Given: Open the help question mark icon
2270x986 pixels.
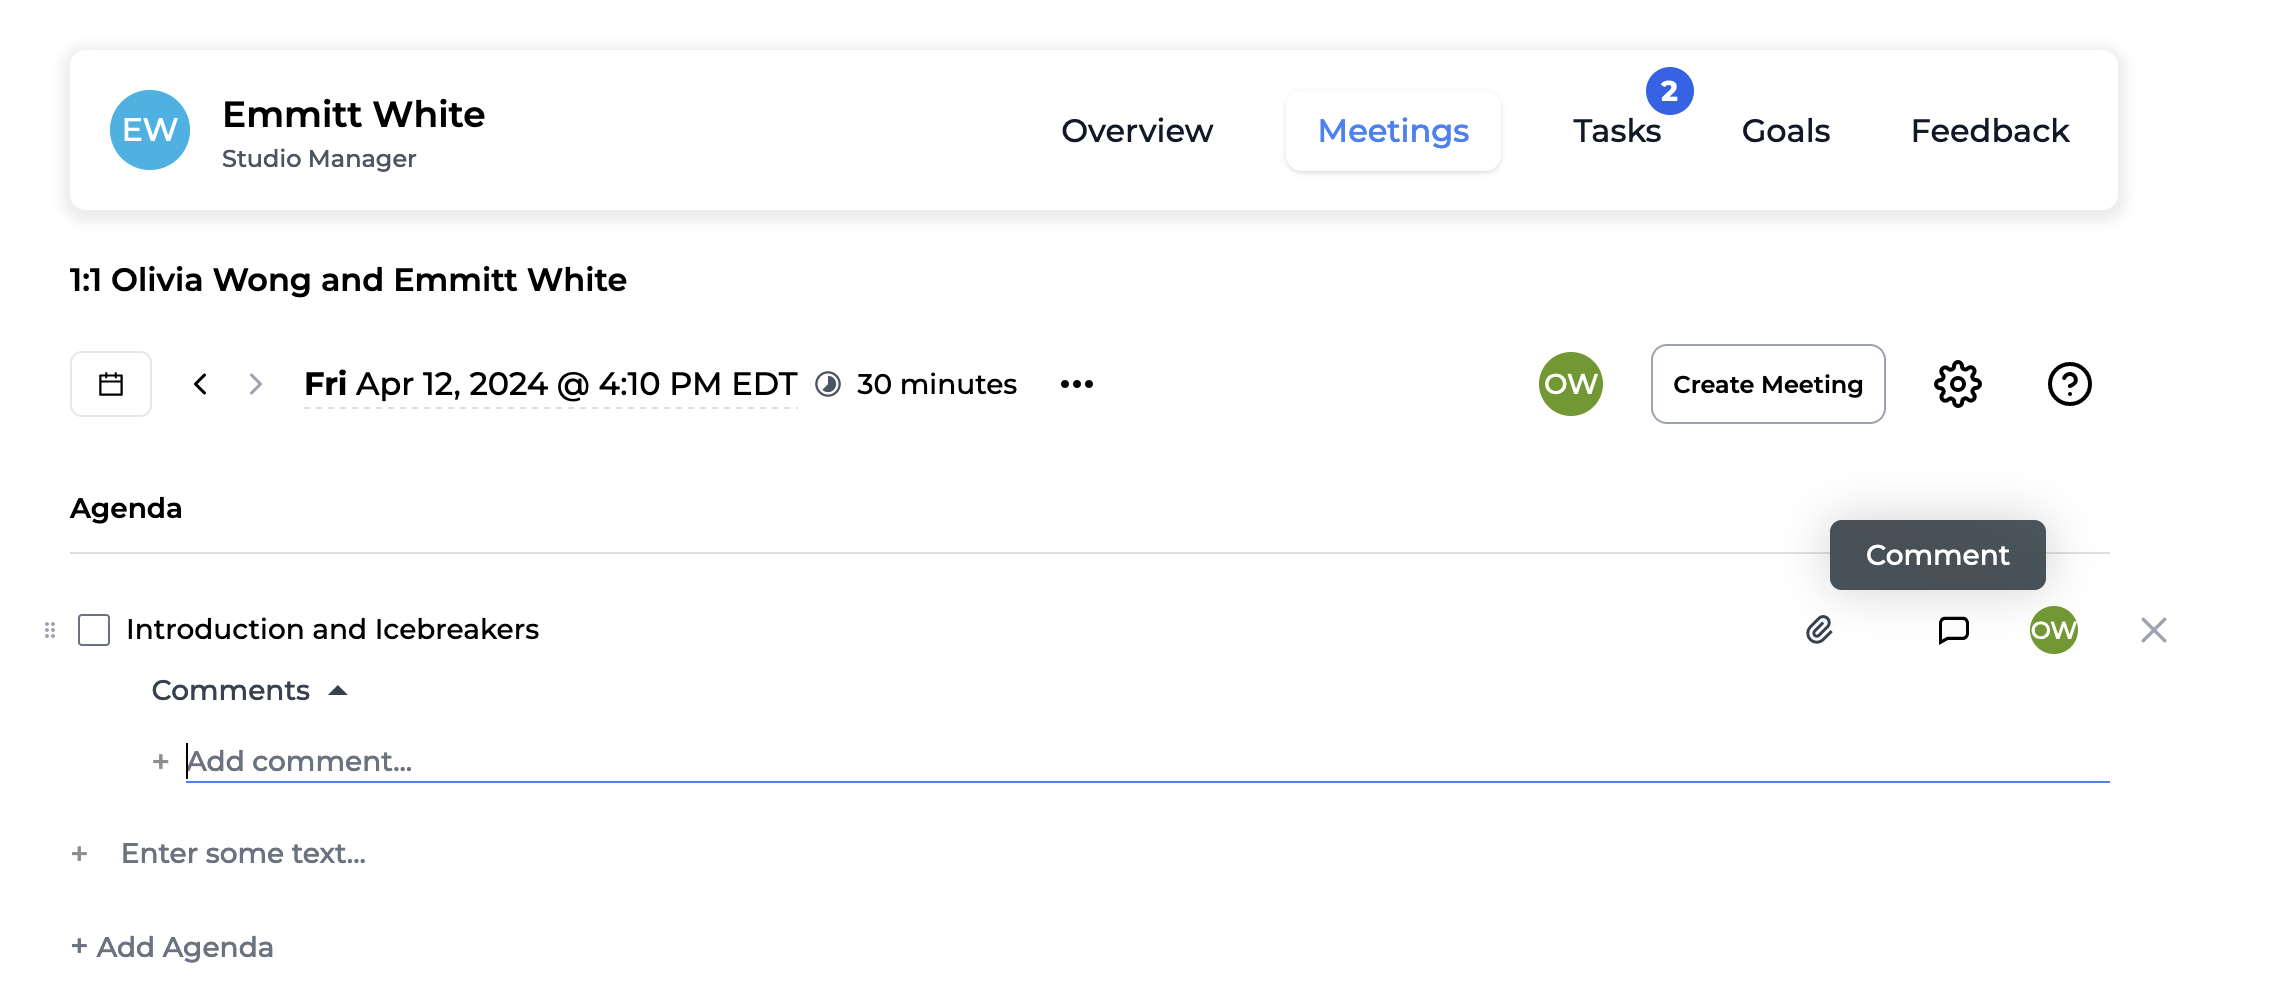Looking at the screenshot, I should tap(2069, 384).
